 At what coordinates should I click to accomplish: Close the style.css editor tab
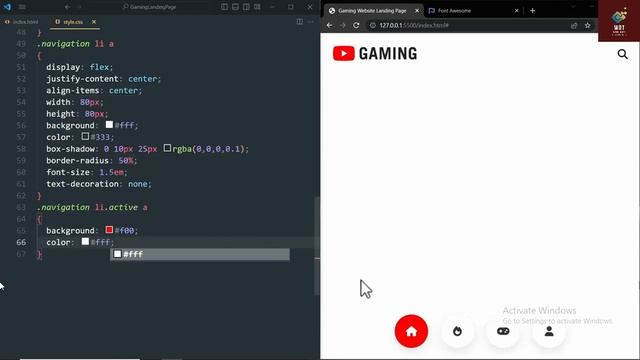94,22
